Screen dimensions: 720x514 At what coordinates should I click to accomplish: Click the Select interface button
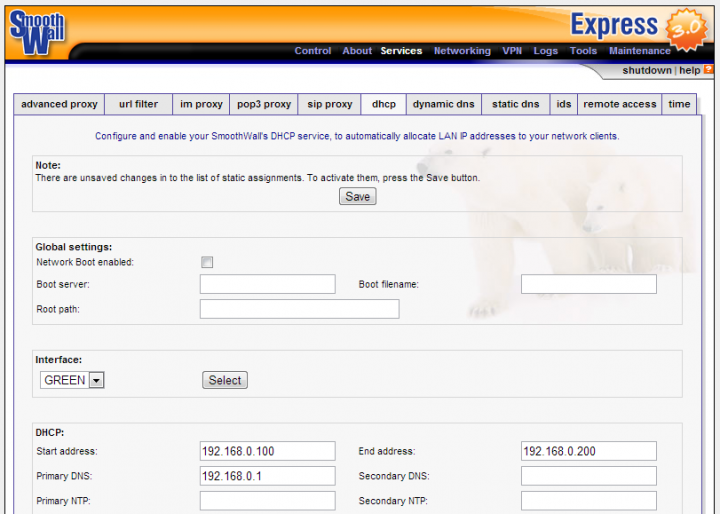click(225, 380)
